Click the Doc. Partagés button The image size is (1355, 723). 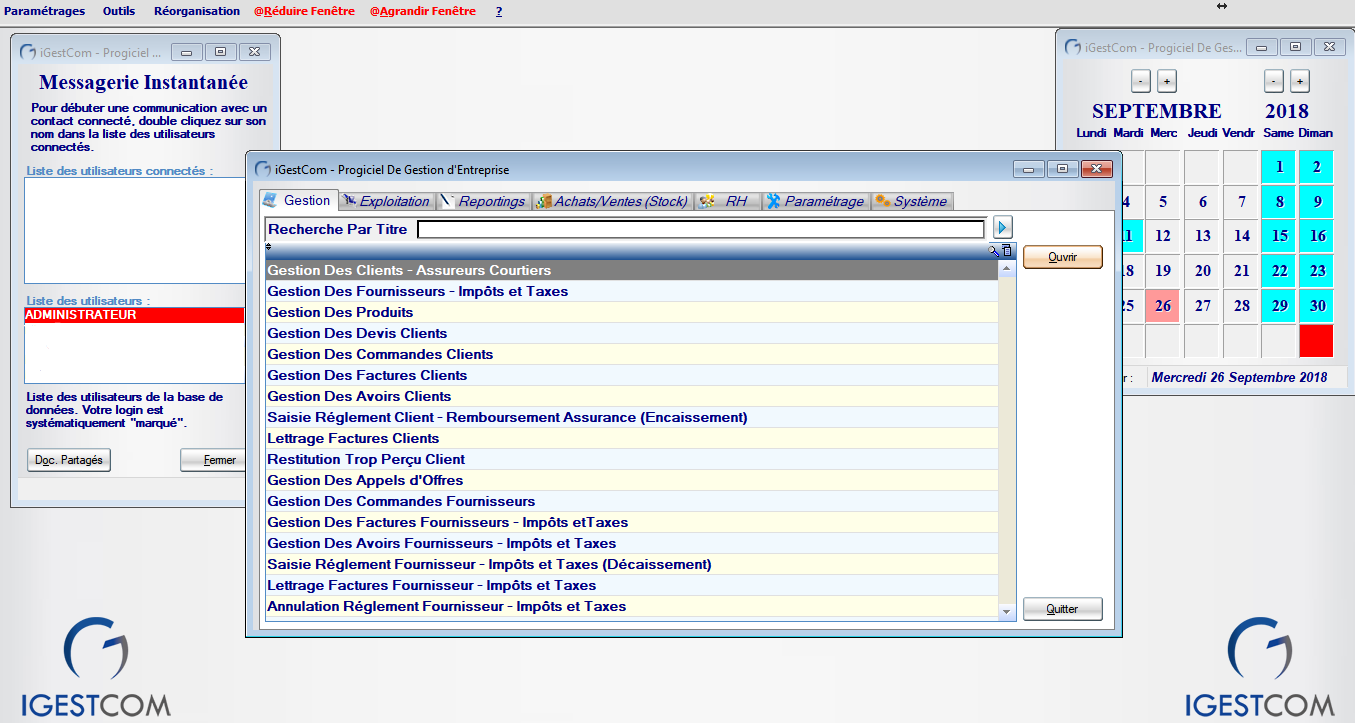(x=69, y=460)
